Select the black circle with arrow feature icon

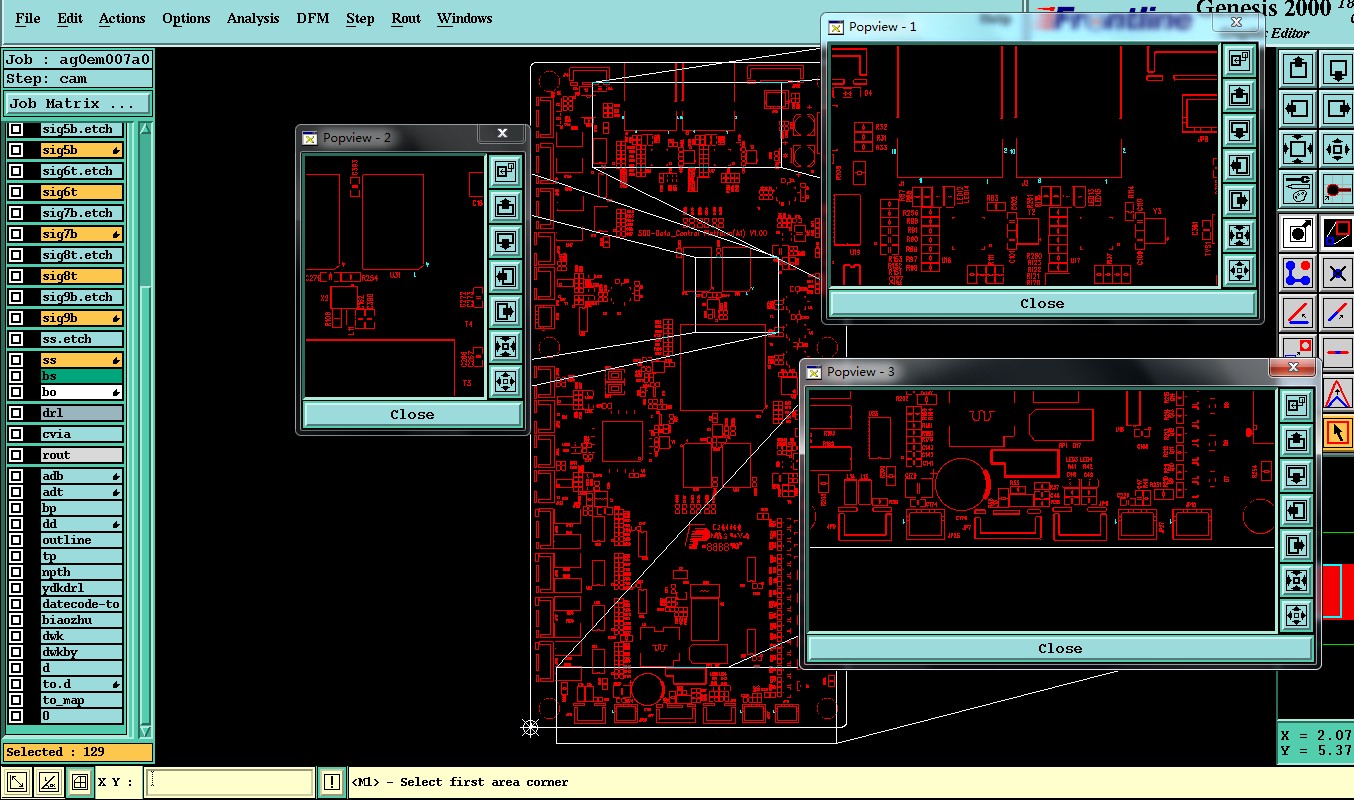pyautogui.click(x=1298, y=233)
